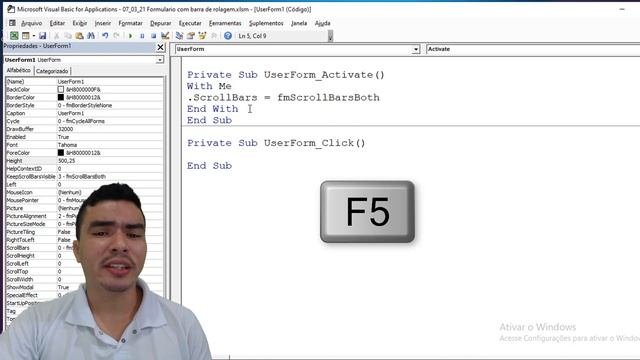This screenshot has width=640, height=360.
Task: Switch to the Categorizado tab
Action: tap(52, 71)
